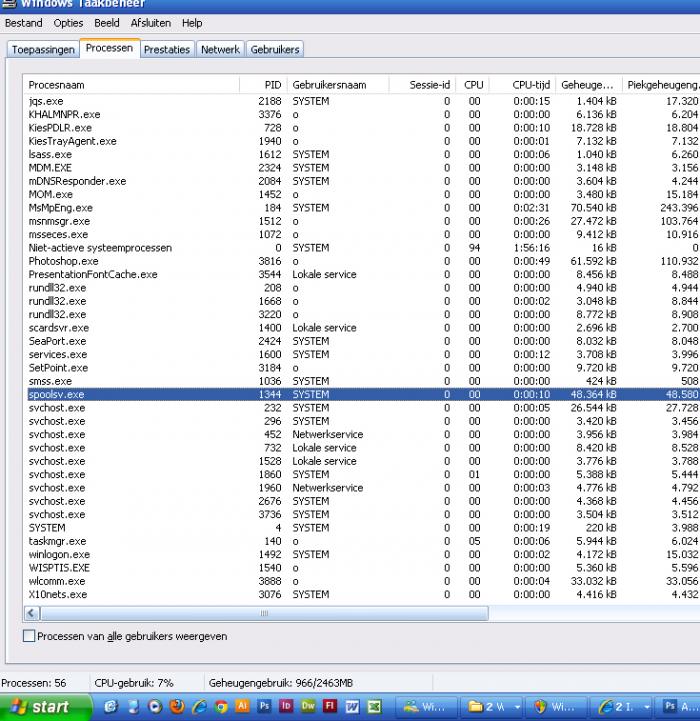700x721 pixels.
Task: Sort by the Gebruikersnaam column header
Action: point(338,85)
